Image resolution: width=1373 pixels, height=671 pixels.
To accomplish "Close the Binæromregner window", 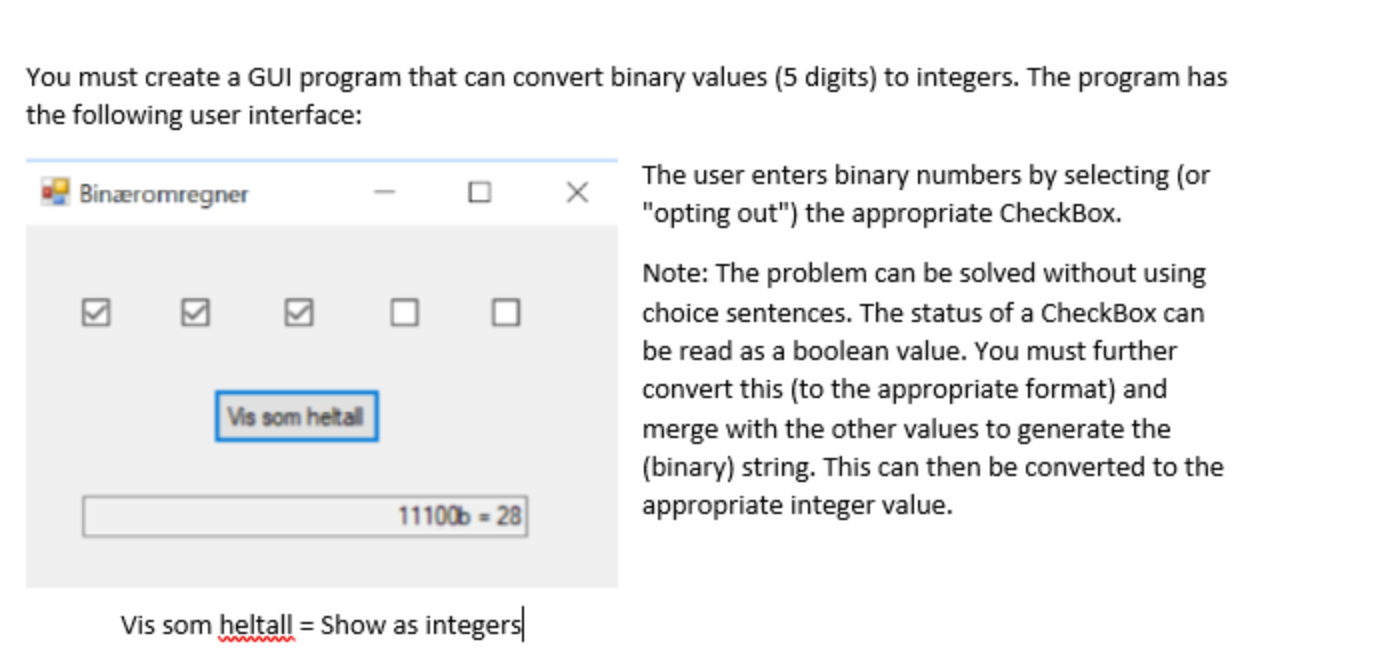I will (576, 192).
